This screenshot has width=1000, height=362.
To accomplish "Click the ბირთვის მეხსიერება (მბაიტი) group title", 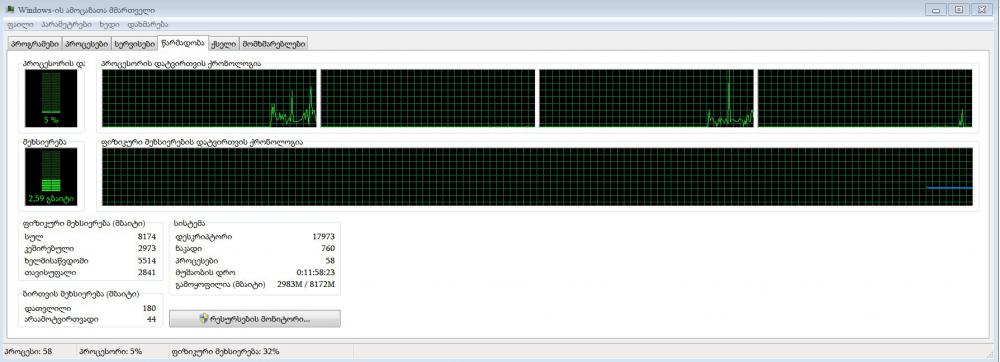I will (80, 295).
